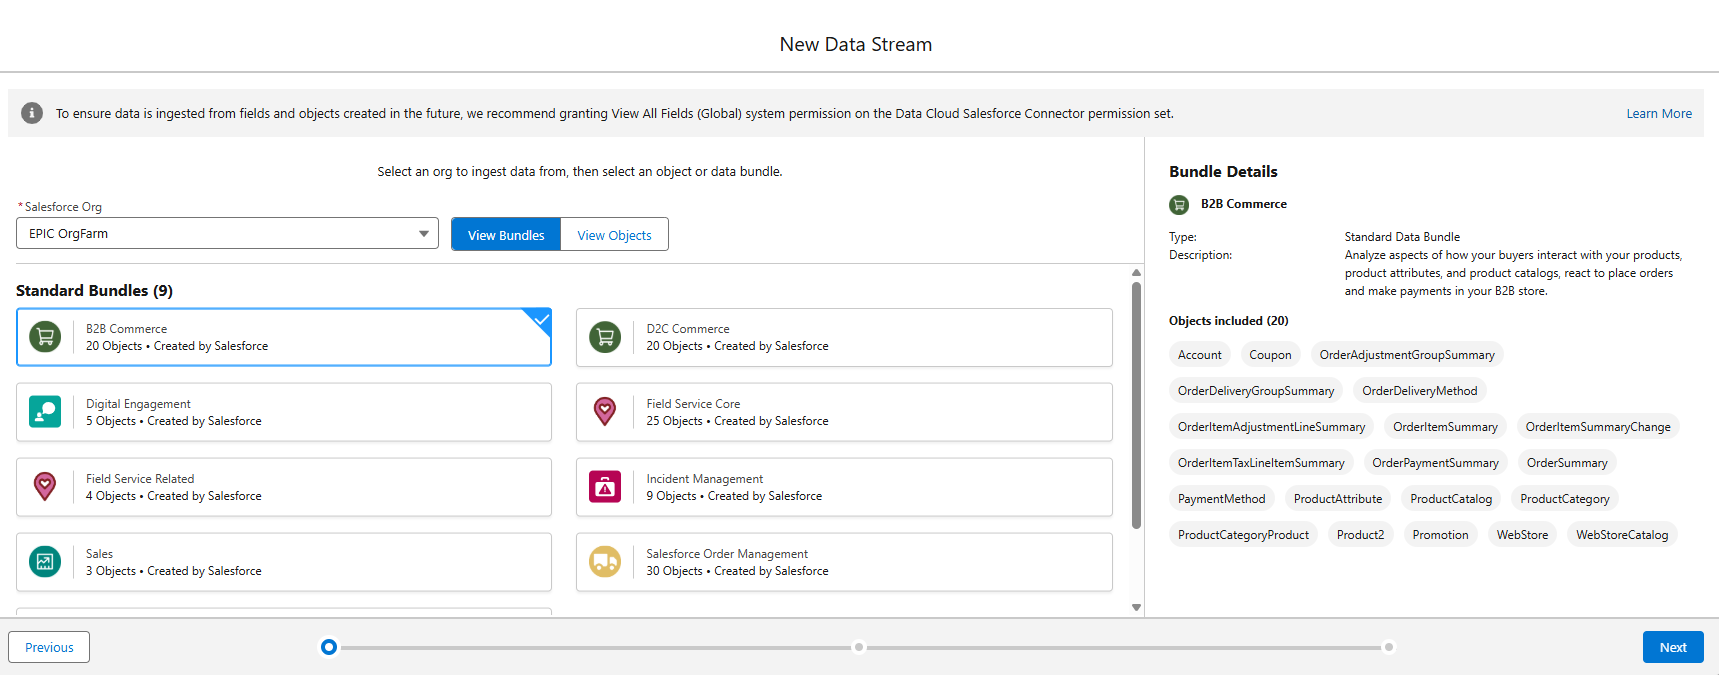Screen dimensions: 1719x675
Task: Click the B2B Commerce icon in Bundle Details
Action: [1179, 205]
